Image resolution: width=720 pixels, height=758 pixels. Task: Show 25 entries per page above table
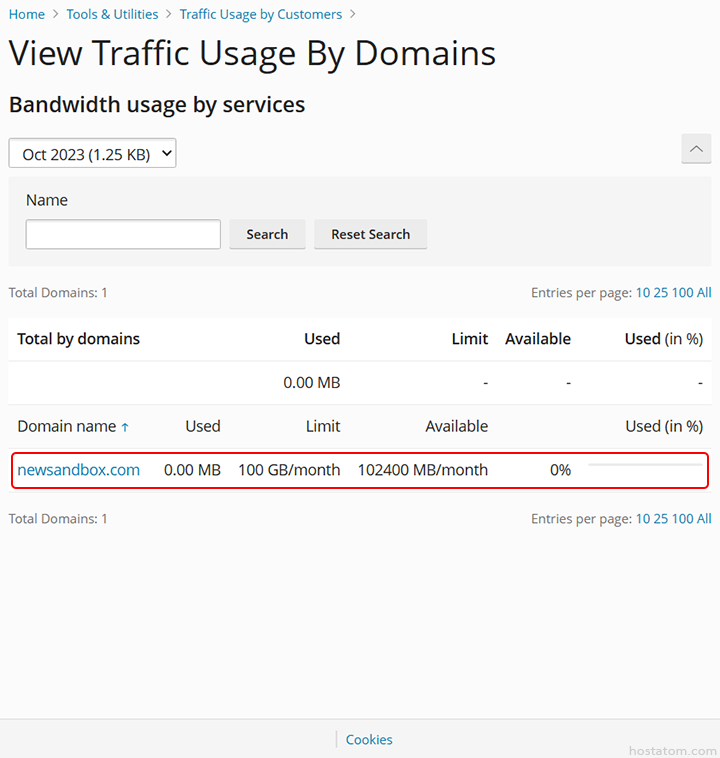661,293
